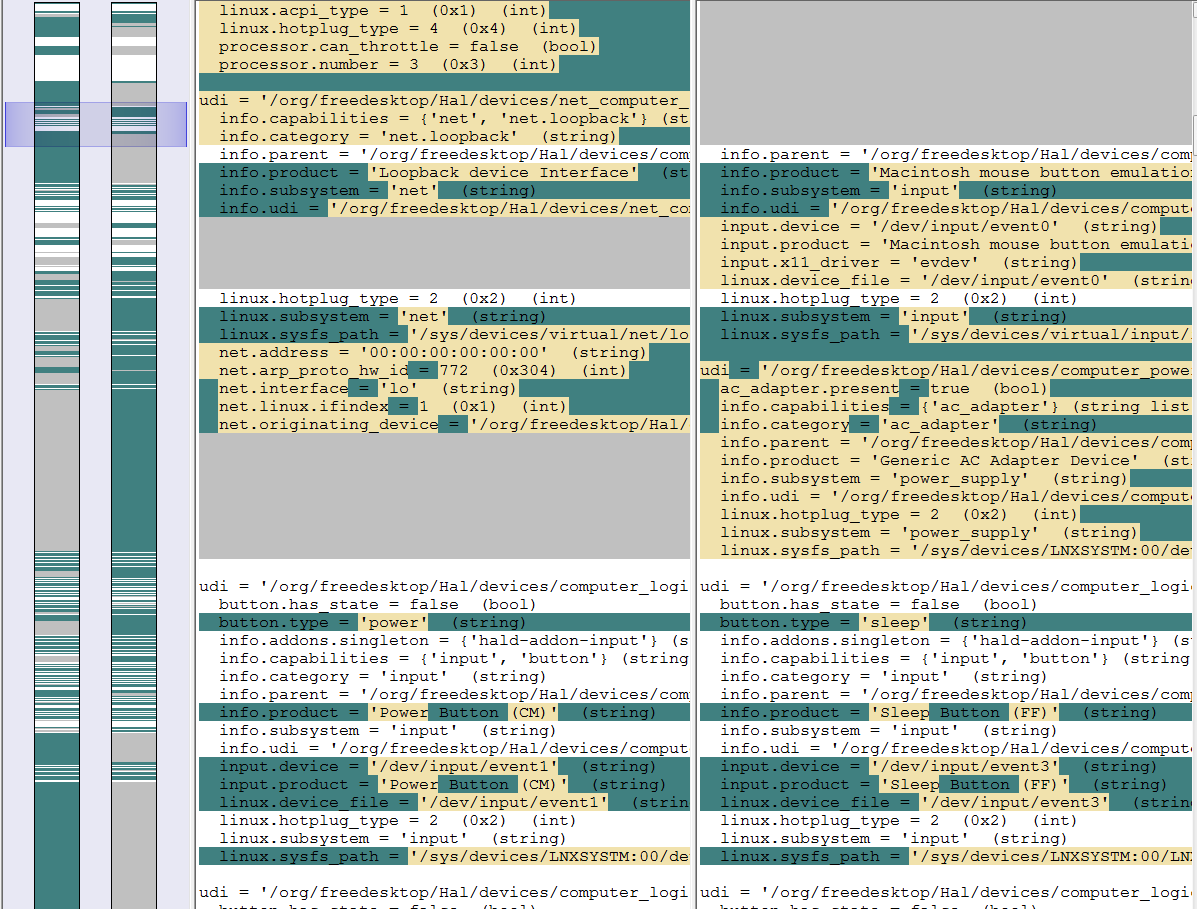
Task: Click the highlighted viewport indicator in overview
Action: (96, 124)
